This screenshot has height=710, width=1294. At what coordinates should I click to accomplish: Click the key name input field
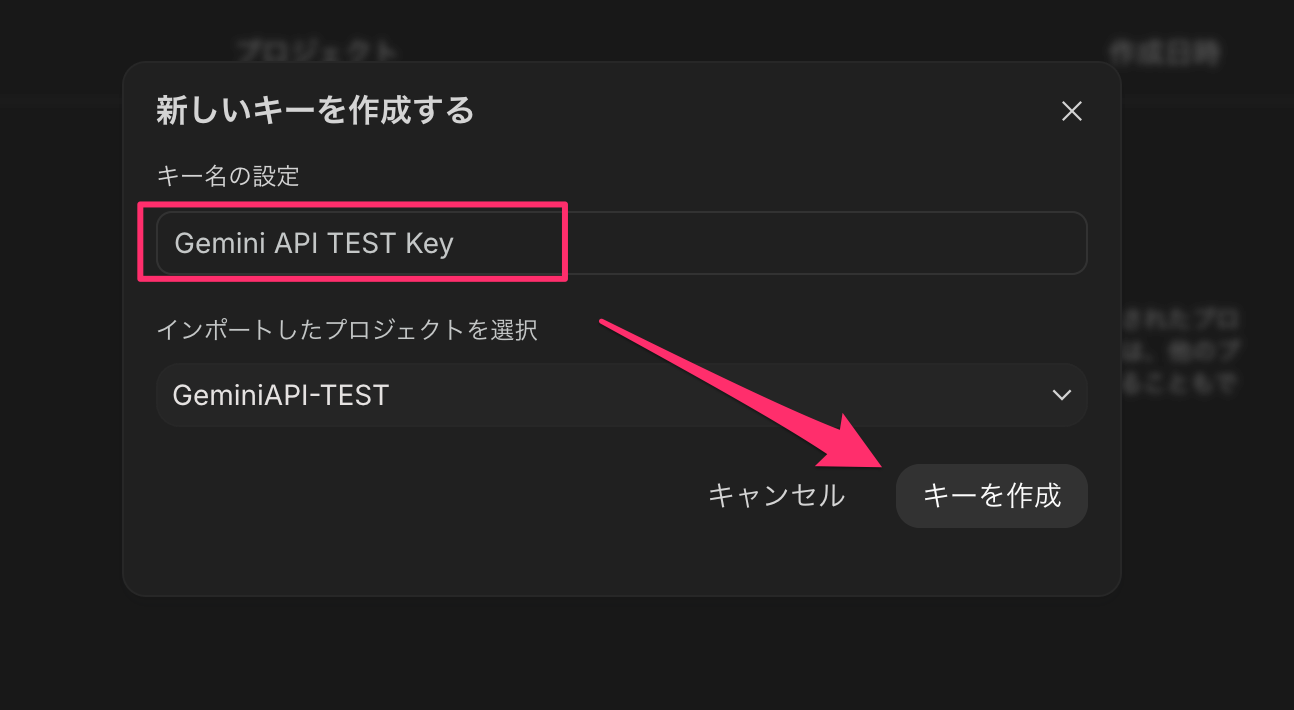[620, 243]
